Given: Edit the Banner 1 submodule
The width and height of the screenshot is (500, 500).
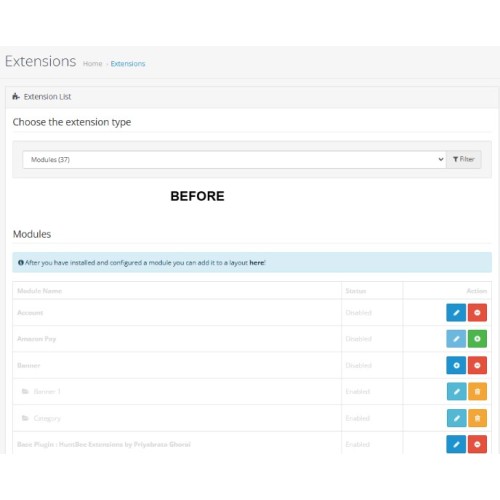Looking at the screenshot, I should pyautogui.click(x=456, y=391).
